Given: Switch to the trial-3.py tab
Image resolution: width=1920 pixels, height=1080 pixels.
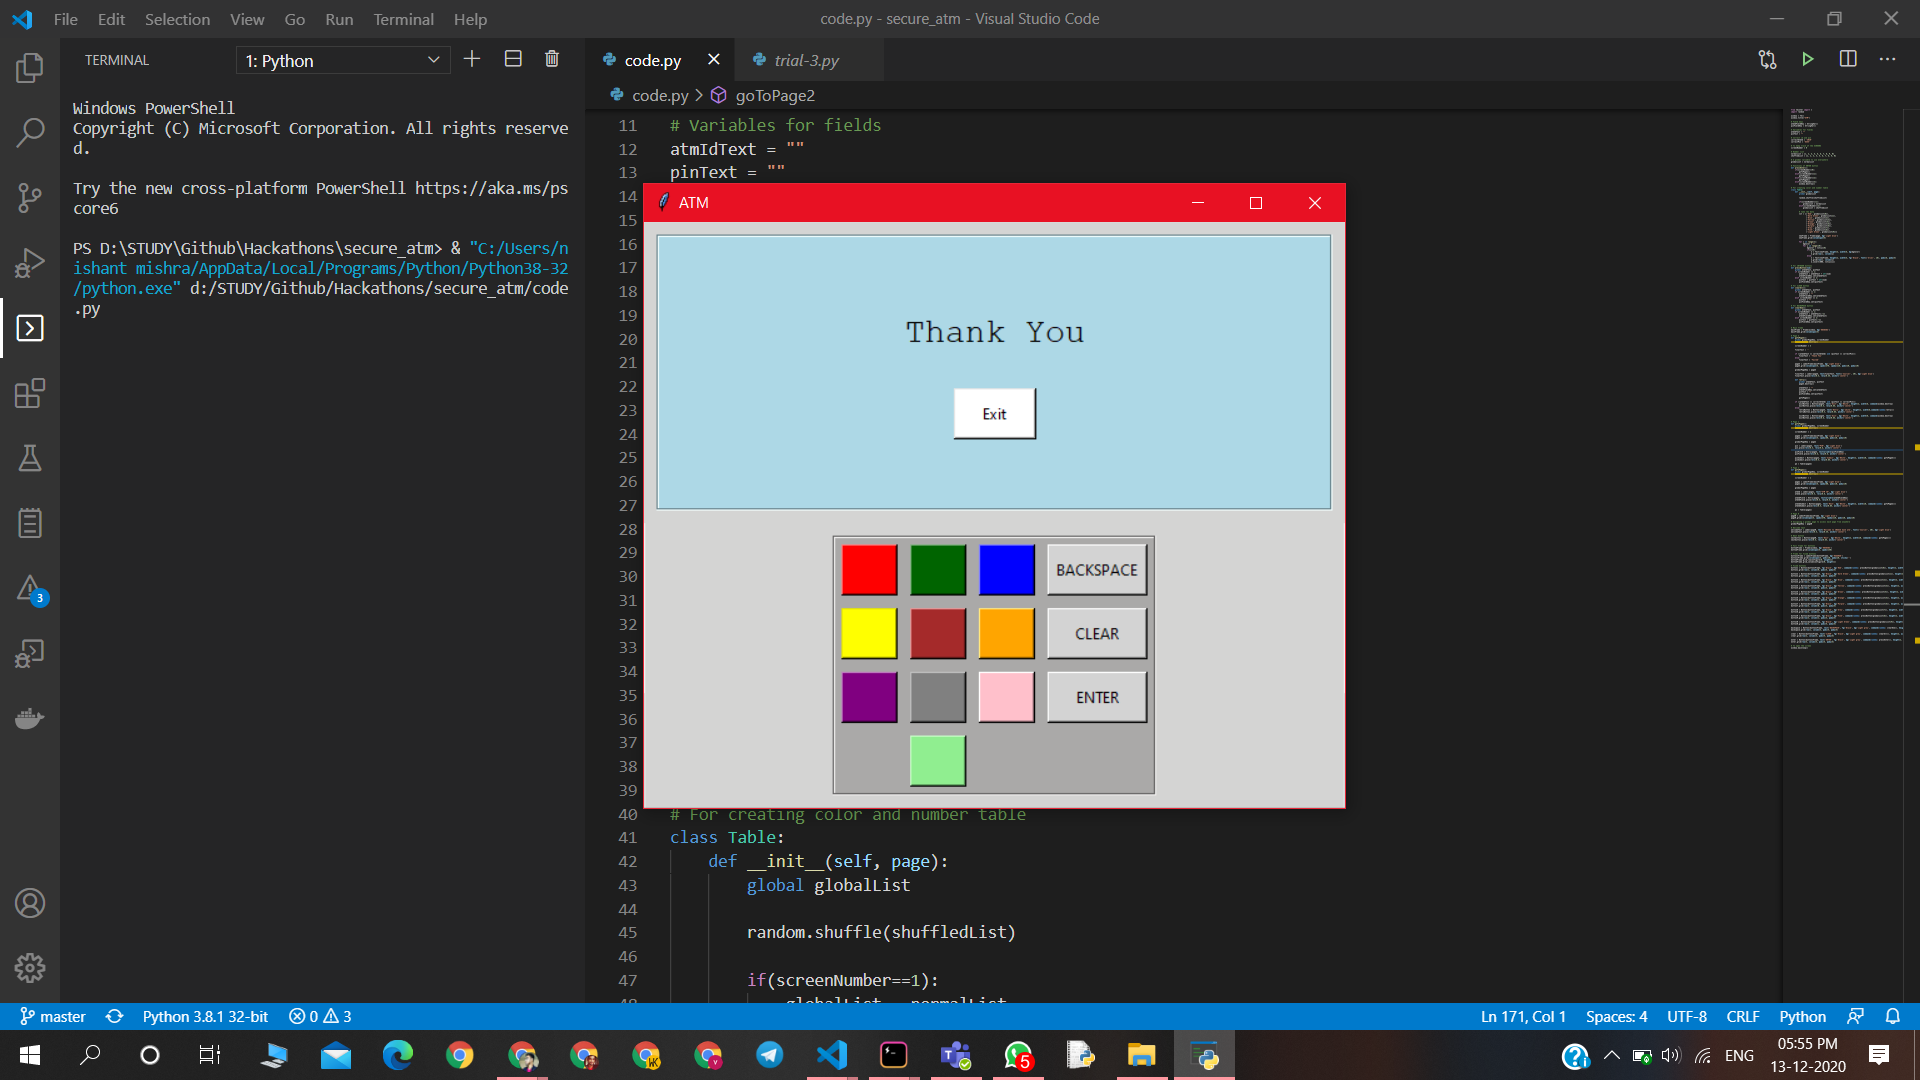Looking at the screenshot, I should click(806, 61).
